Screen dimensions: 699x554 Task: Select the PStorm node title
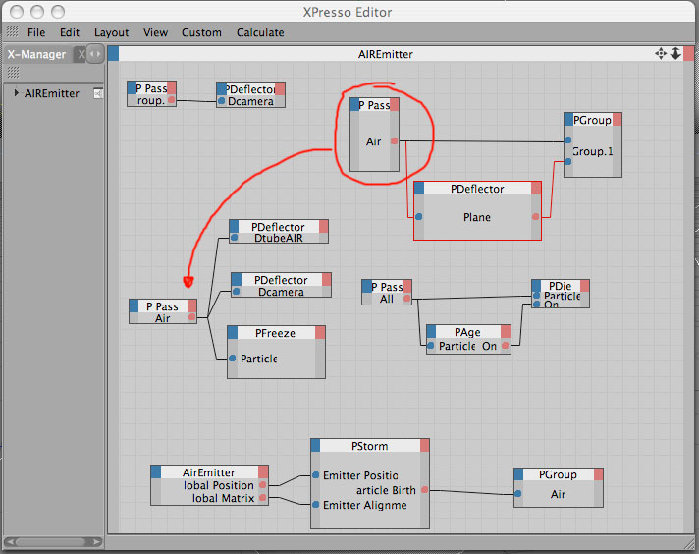coord(370,446)
